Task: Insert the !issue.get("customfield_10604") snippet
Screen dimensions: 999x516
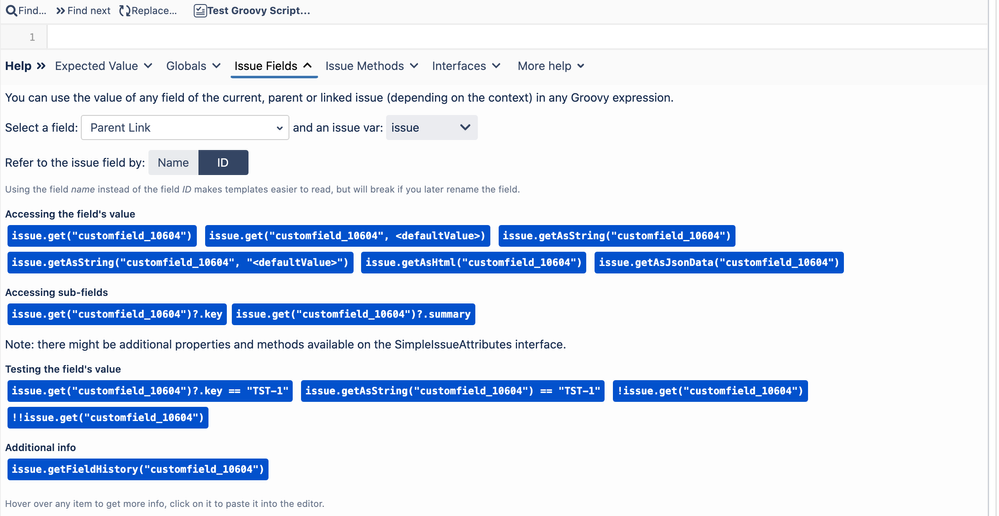Action: click(710, 391)
